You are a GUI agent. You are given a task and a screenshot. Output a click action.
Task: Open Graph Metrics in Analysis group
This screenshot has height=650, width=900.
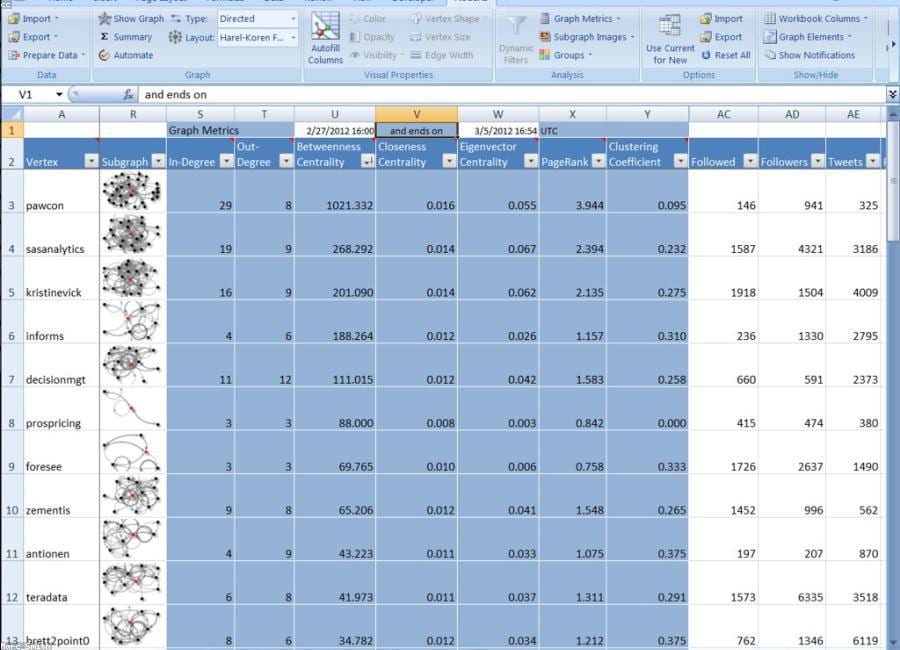(x=581, y=18)
